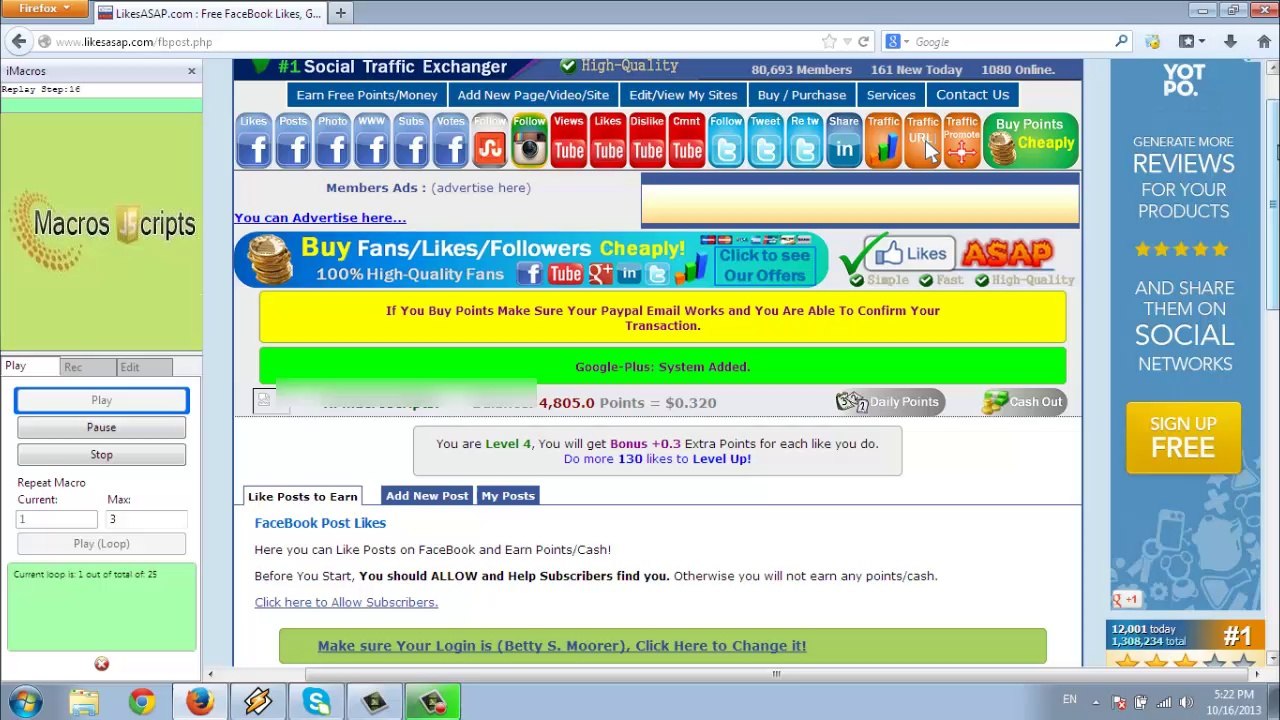Screen dimensions: 1280x720
Task: Click red error icon in iMacros panel
Action: pyautogui.click(x=101, y=664)
